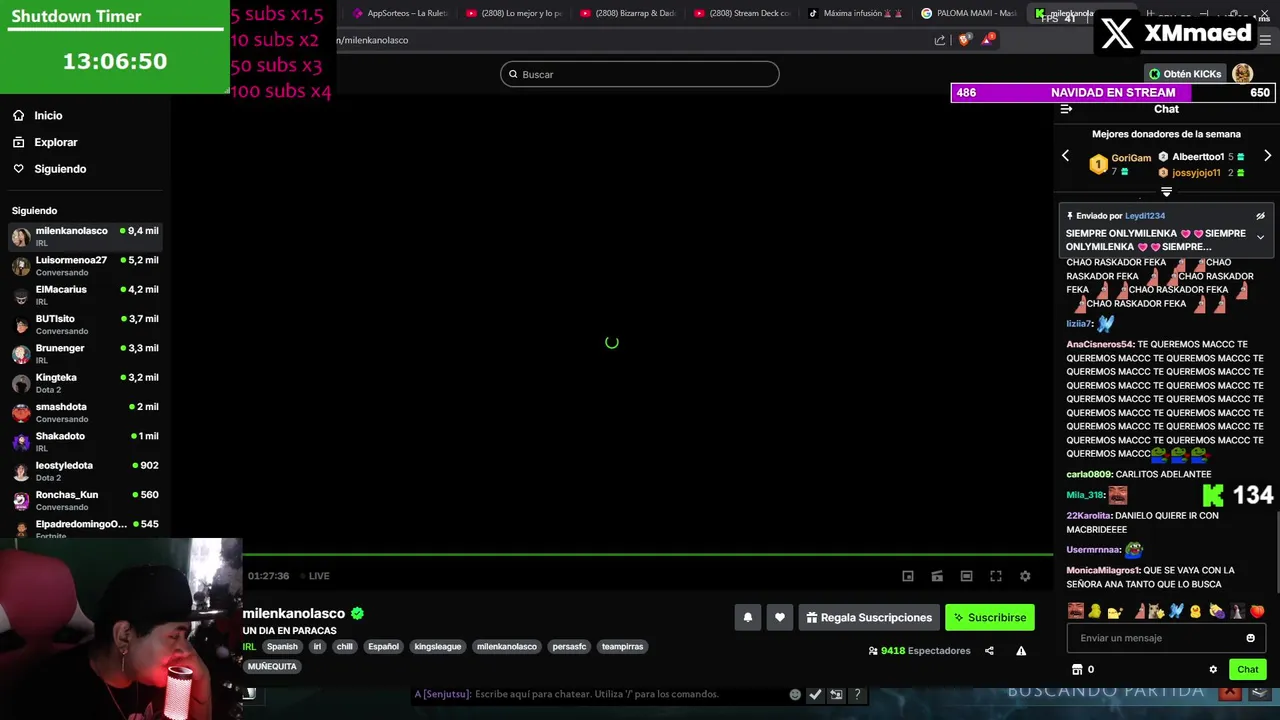Collapse the weekly top donors leaderboard
1280x720 pixels.
coord(1166,191)
